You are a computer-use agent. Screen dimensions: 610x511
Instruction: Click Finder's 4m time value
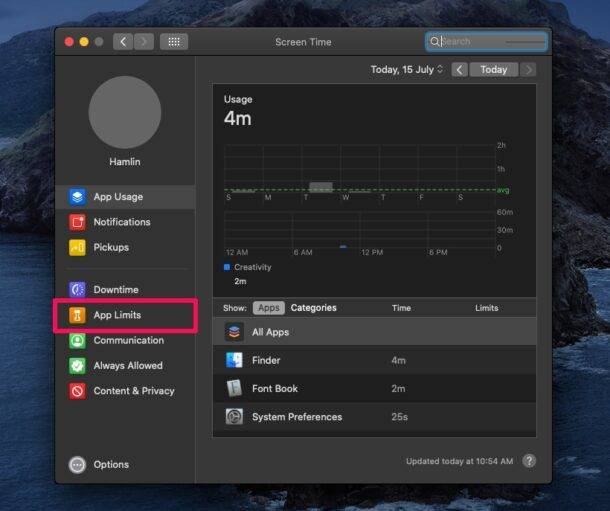click(398, 360)
